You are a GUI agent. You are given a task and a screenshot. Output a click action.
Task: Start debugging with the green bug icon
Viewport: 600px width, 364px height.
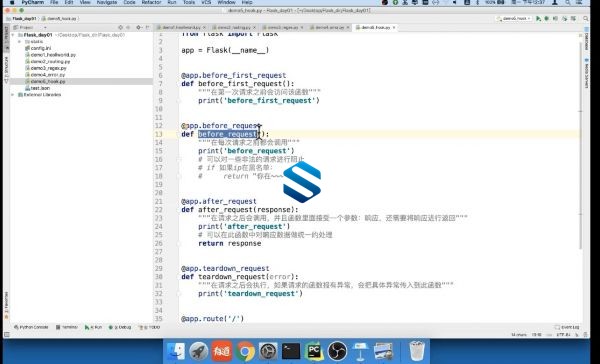[x=547, y=18]
